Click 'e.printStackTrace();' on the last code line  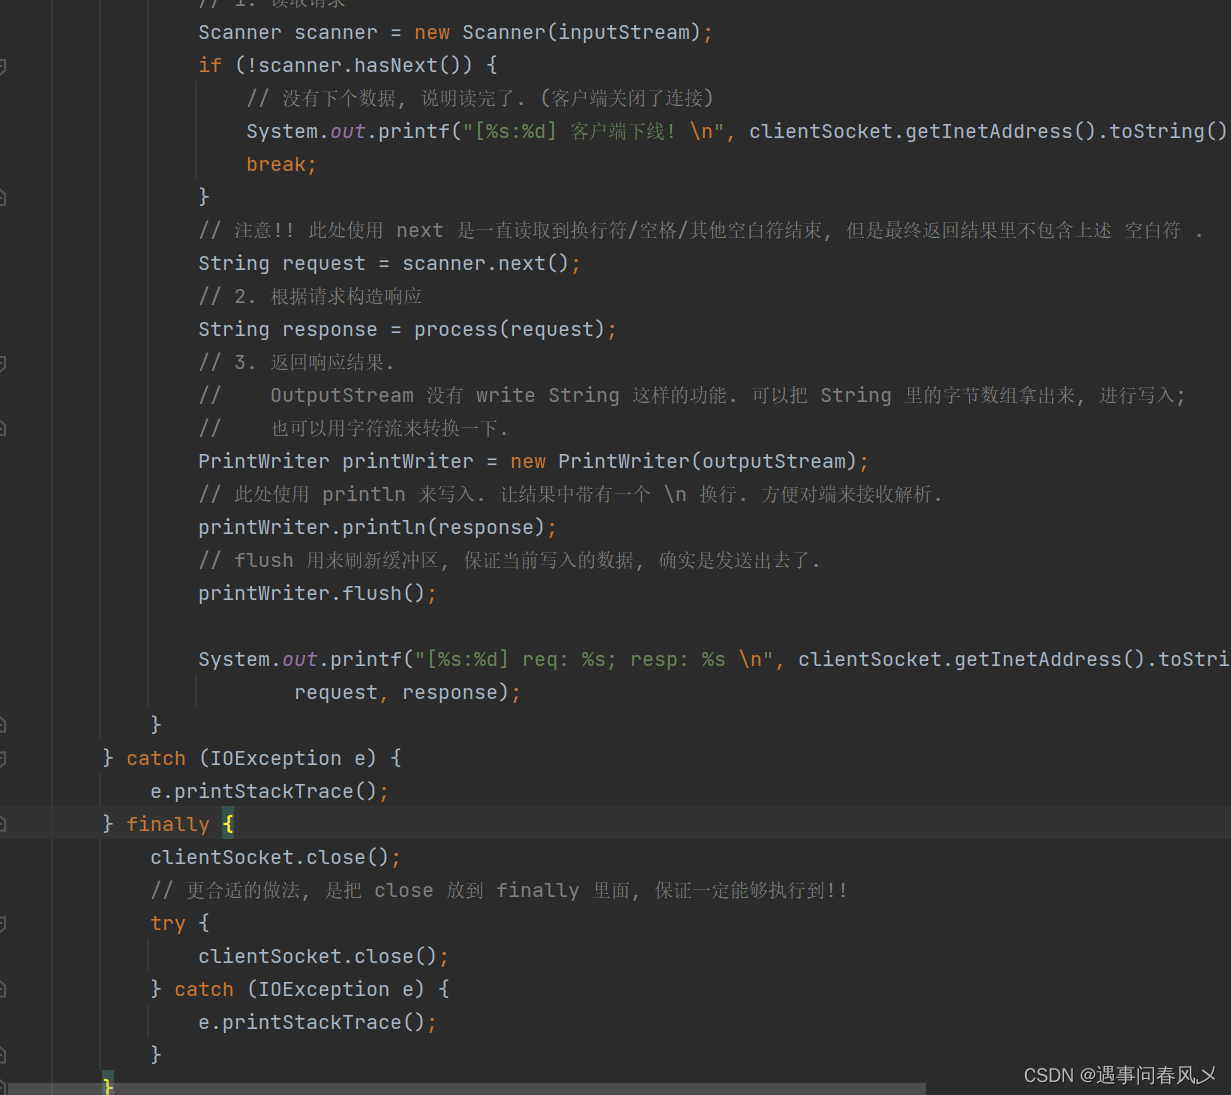pos(317,1023)
